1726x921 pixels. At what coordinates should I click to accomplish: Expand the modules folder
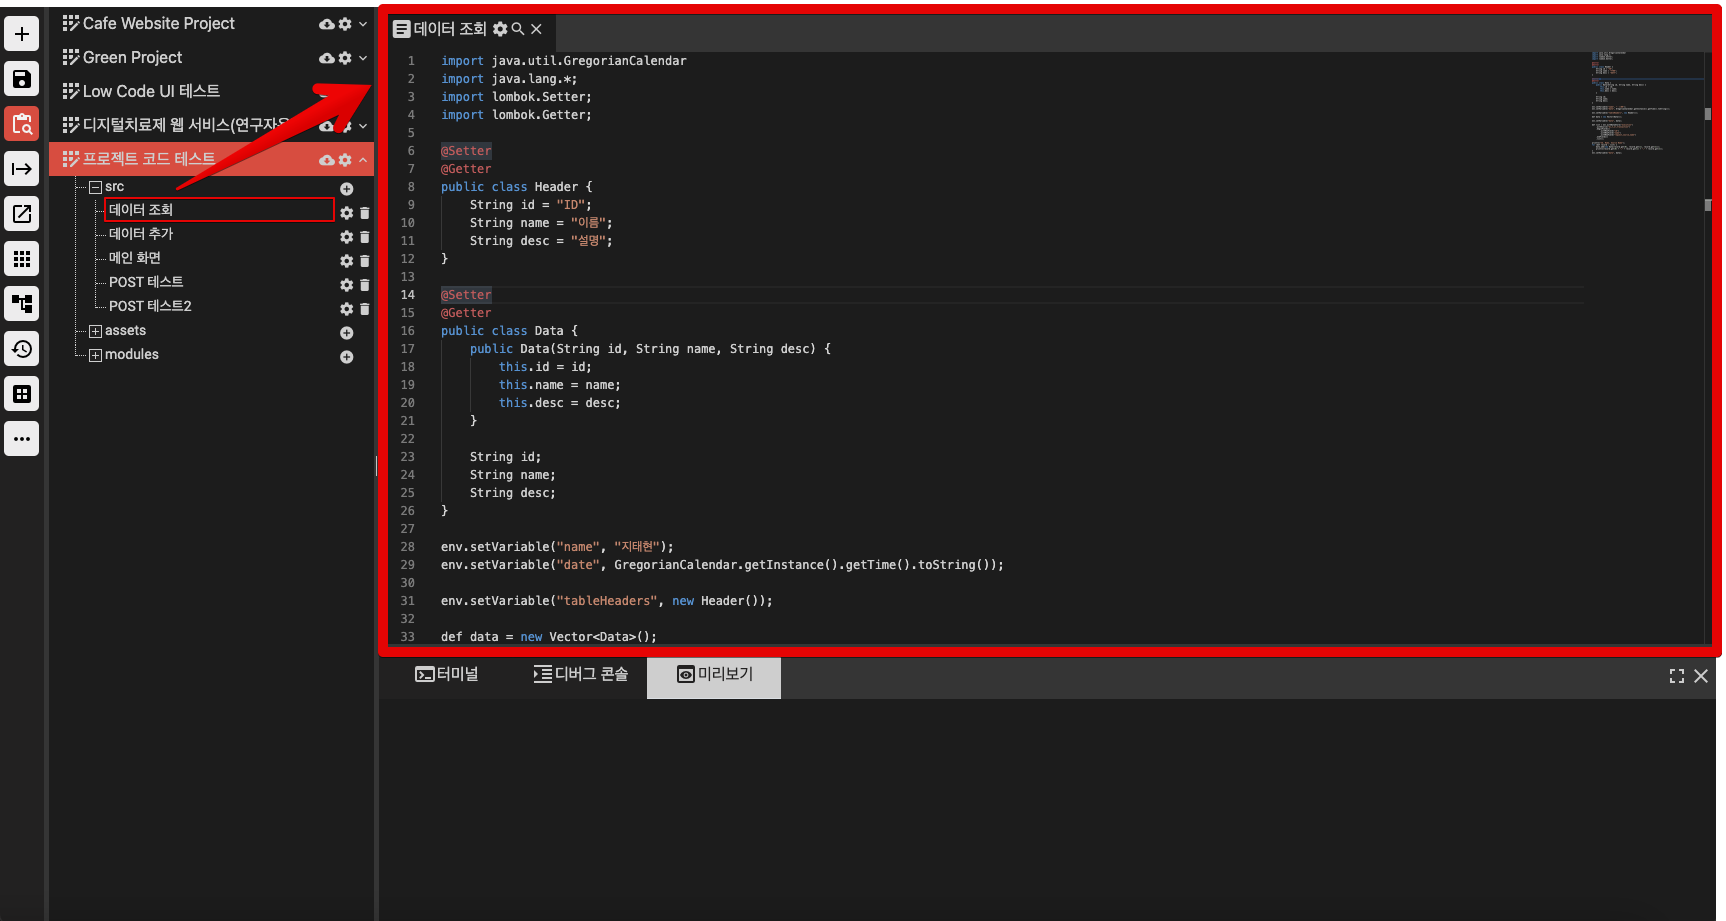(95, 355)
